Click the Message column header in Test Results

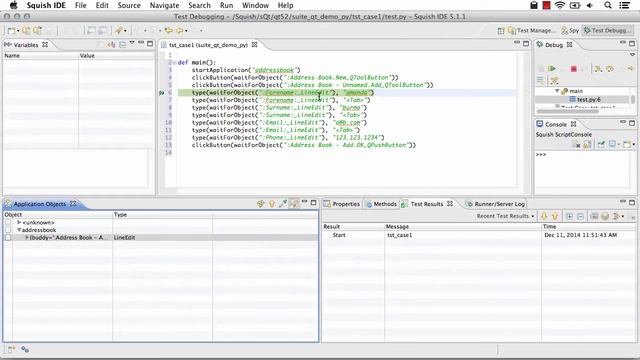(x=463, y=227)
